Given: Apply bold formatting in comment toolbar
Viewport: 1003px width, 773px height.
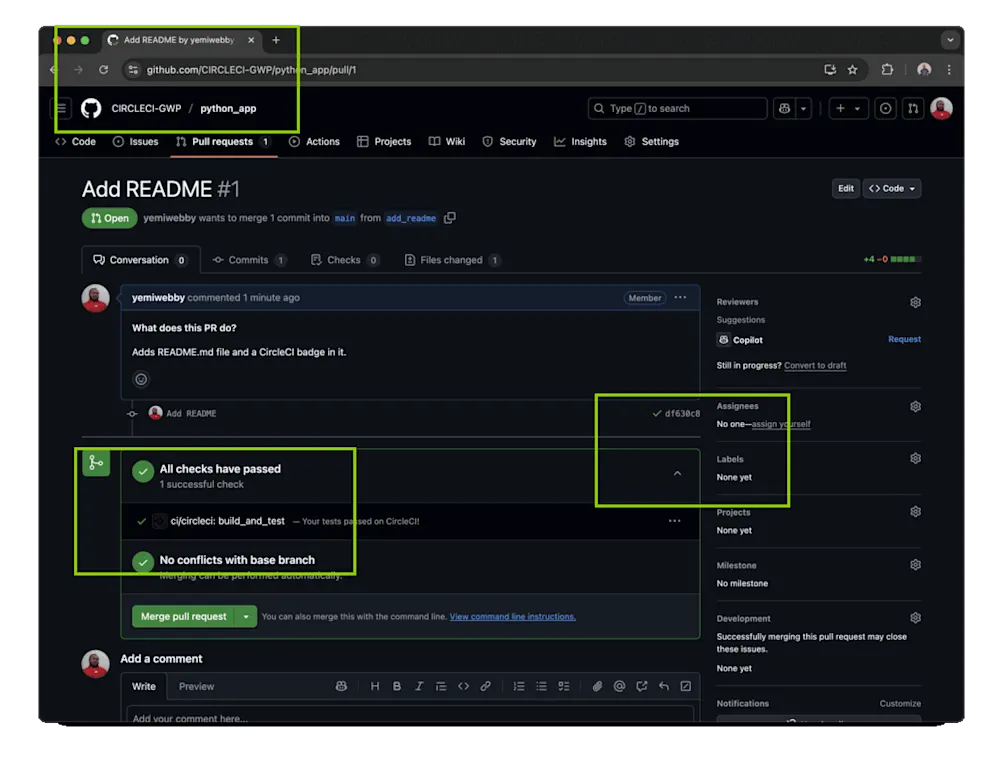Looking at the screenshot, I should pyautogui.click(x=397, y=686).
